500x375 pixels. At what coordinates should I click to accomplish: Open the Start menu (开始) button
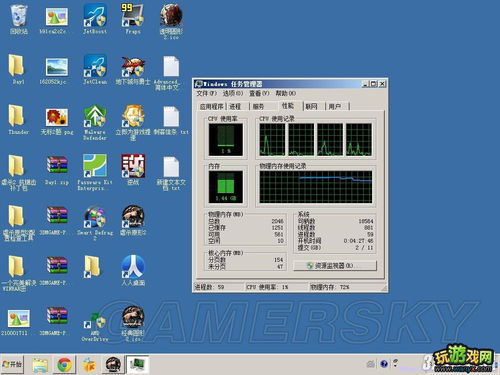[12, 364]
